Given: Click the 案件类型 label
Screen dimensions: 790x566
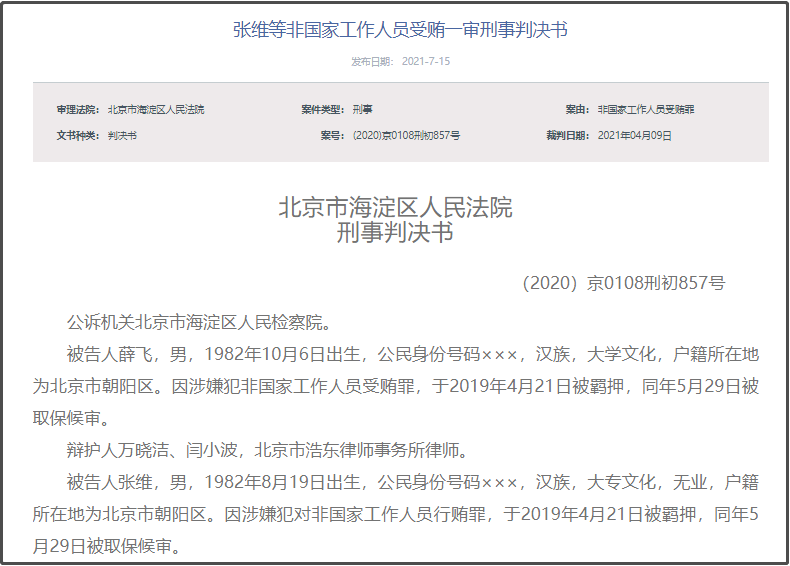Looking at the screenshot, I should coord(322,109).
